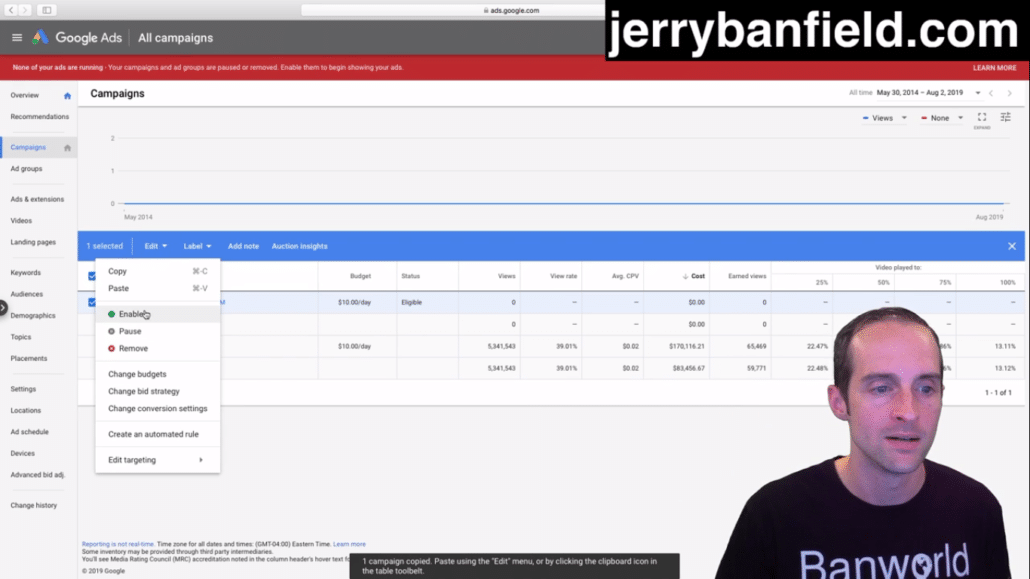Click Add note in toolbar
The width and height of the screenshot is (1030, 579).
pyautogui.click(x=243, y=246)
